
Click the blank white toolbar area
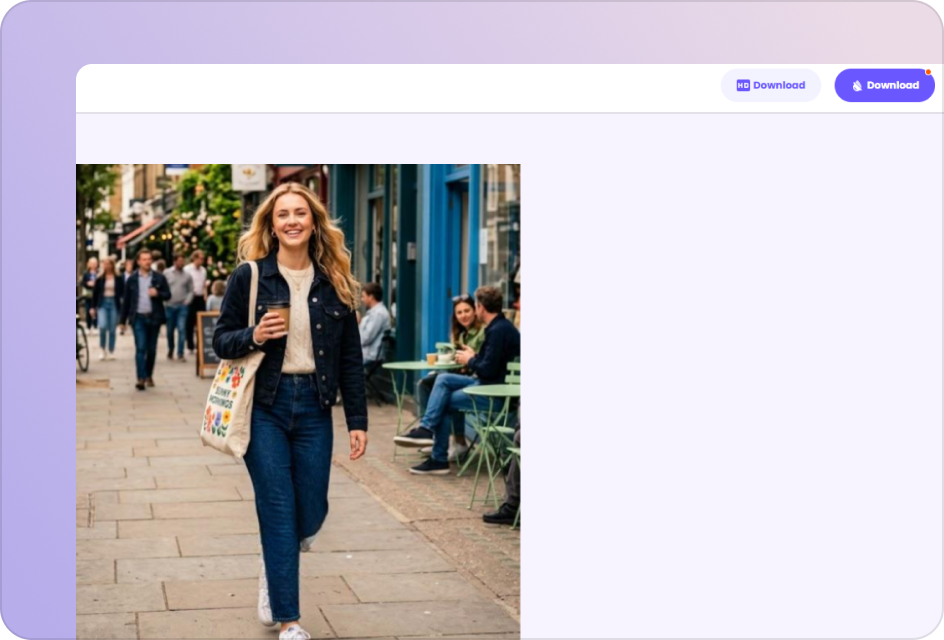(x=400, y=88)
